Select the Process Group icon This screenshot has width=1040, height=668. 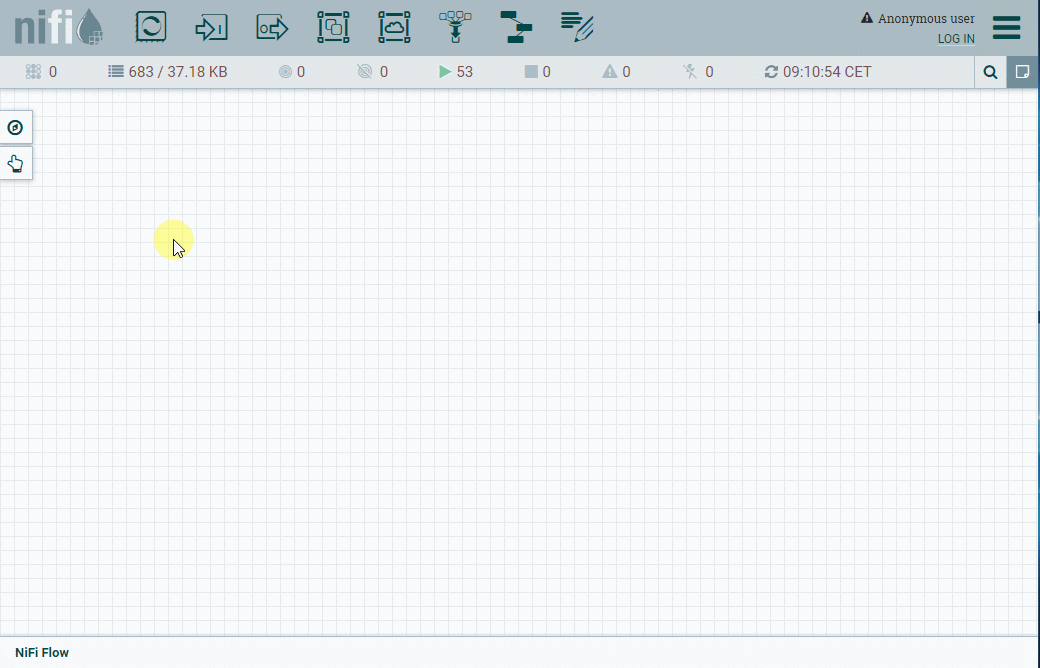click(333, 27)
